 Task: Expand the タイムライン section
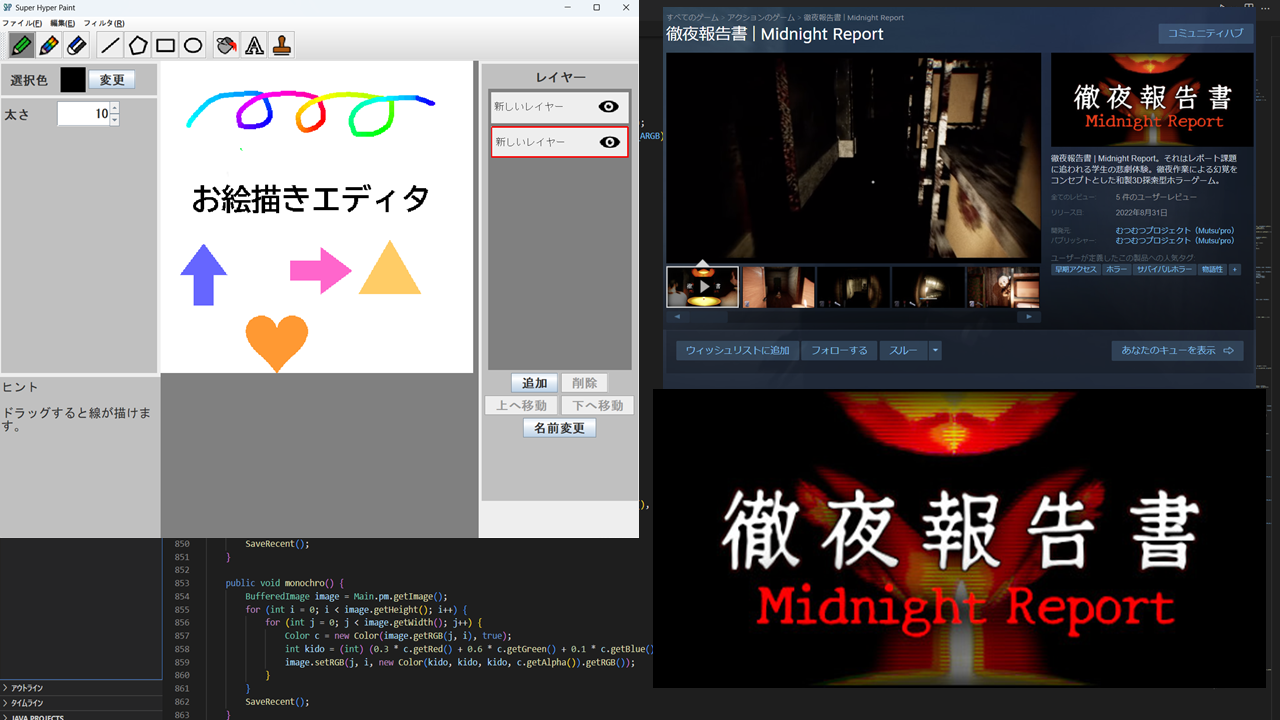[x=81, y=703]
